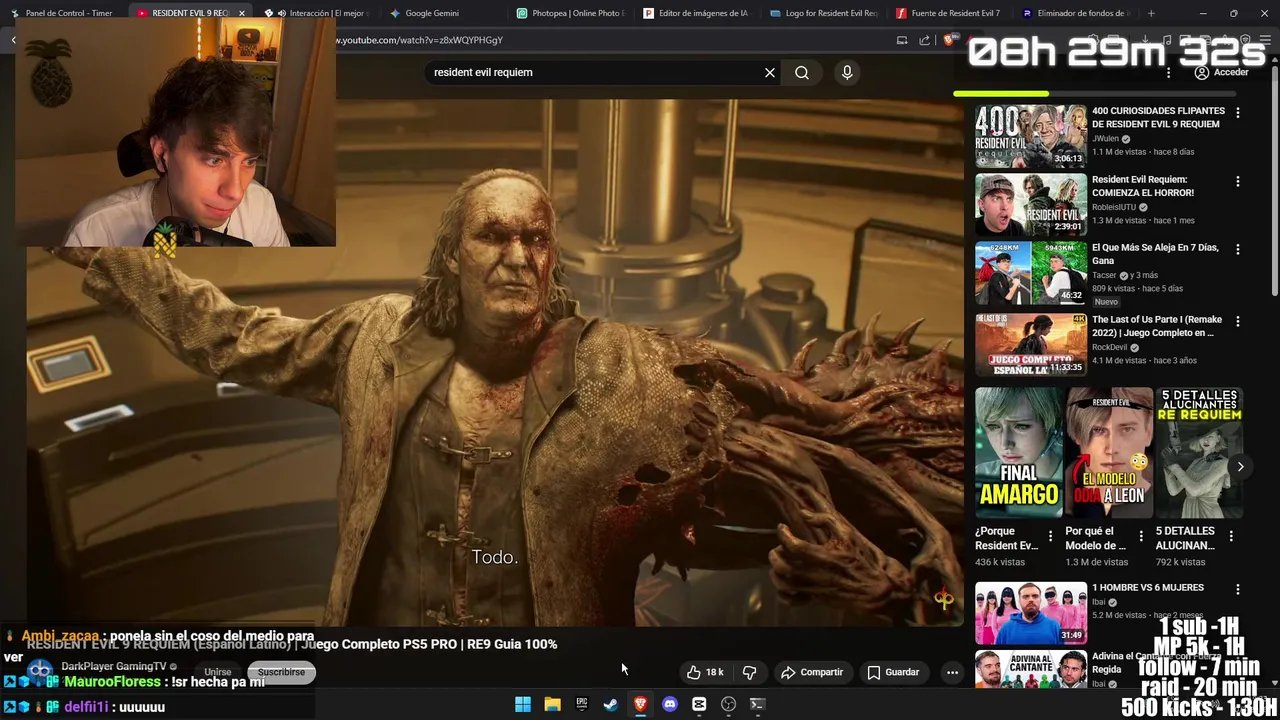Click Acceder sign-in button
The height and width of the screenshot is (720, 1280).
pos(1222,72)
